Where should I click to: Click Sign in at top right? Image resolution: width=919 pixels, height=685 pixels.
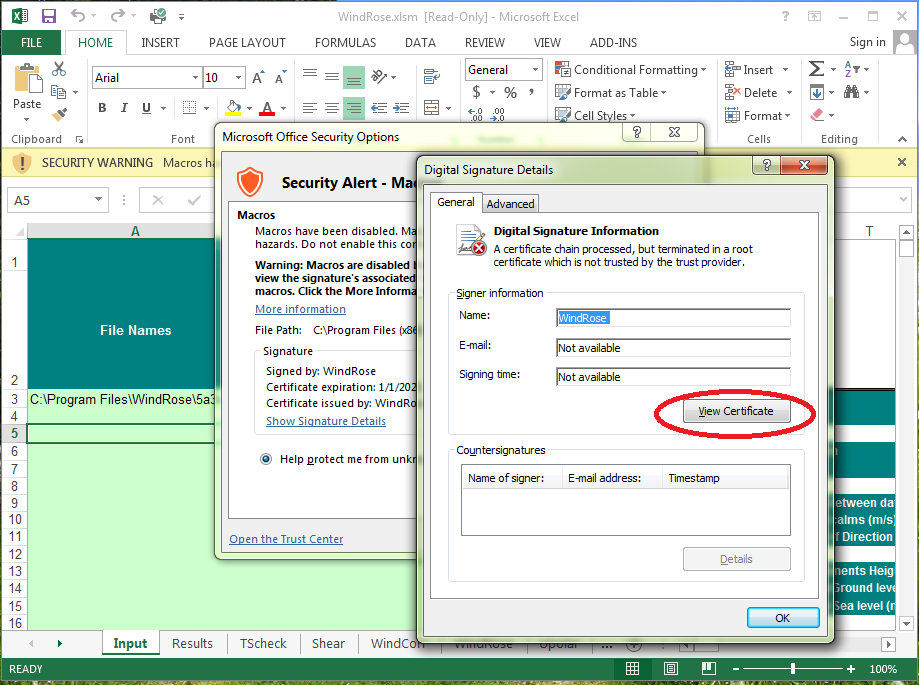pyautogui.click(x=867, y=42)
